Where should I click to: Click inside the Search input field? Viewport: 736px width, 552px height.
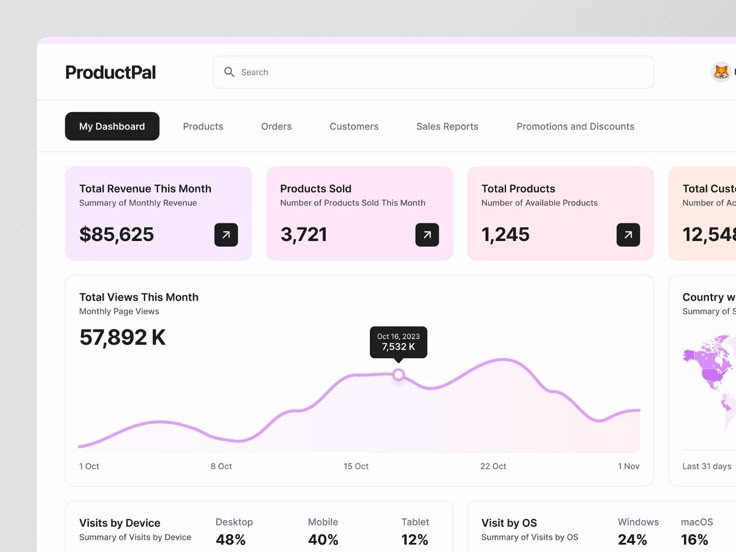440,72
